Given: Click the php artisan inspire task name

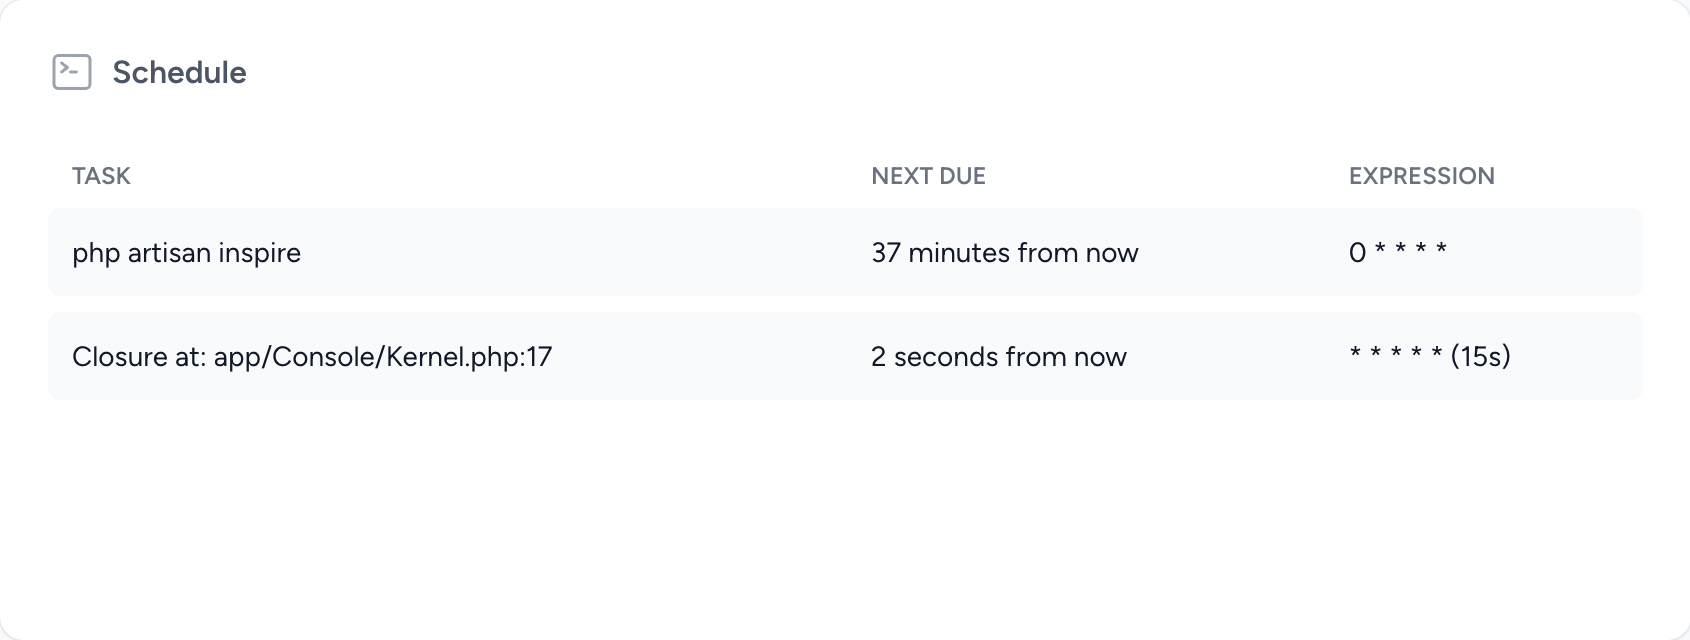Looking at the screenshot, I should [x=186, y=252].
